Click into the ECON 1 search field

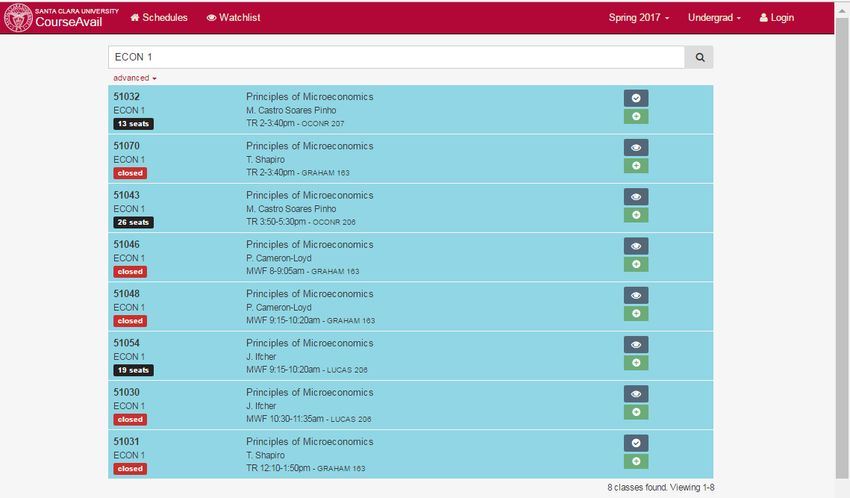click(x=396, y=57)
